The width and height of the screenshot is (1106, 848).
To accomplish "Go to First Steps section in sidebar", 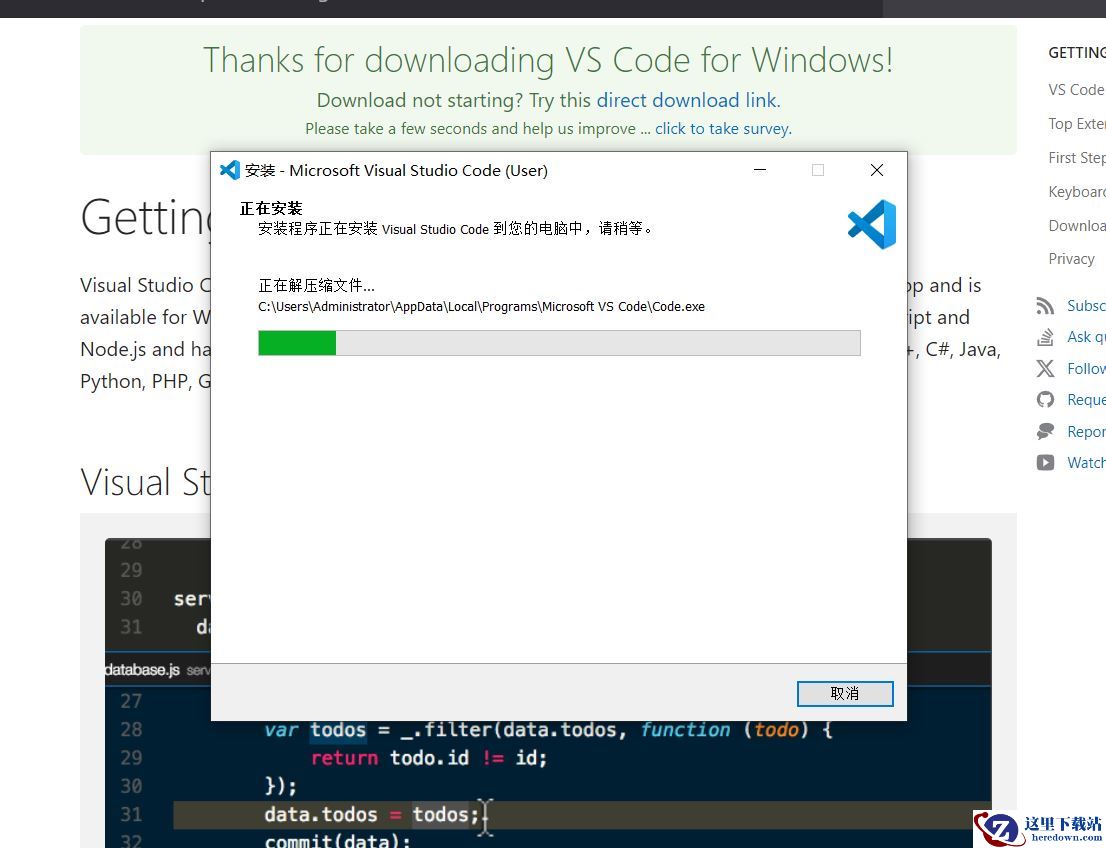I will pyautogui.click(x=1076, y=157).
